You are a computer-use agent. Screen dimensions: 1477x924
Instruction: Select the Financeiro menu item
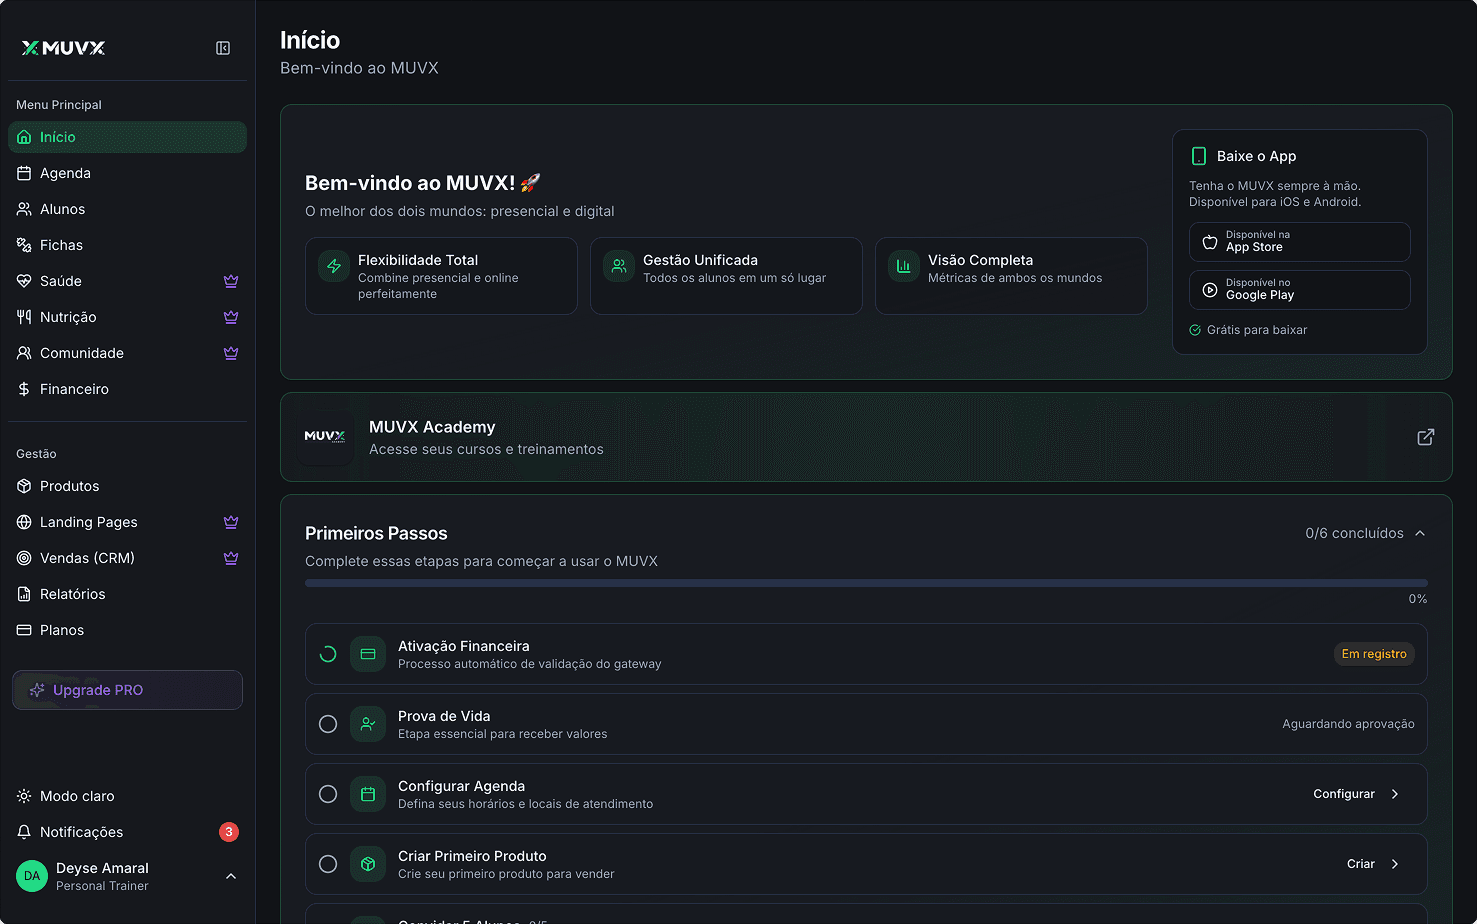pyautogui.click(x=72, y=388)
